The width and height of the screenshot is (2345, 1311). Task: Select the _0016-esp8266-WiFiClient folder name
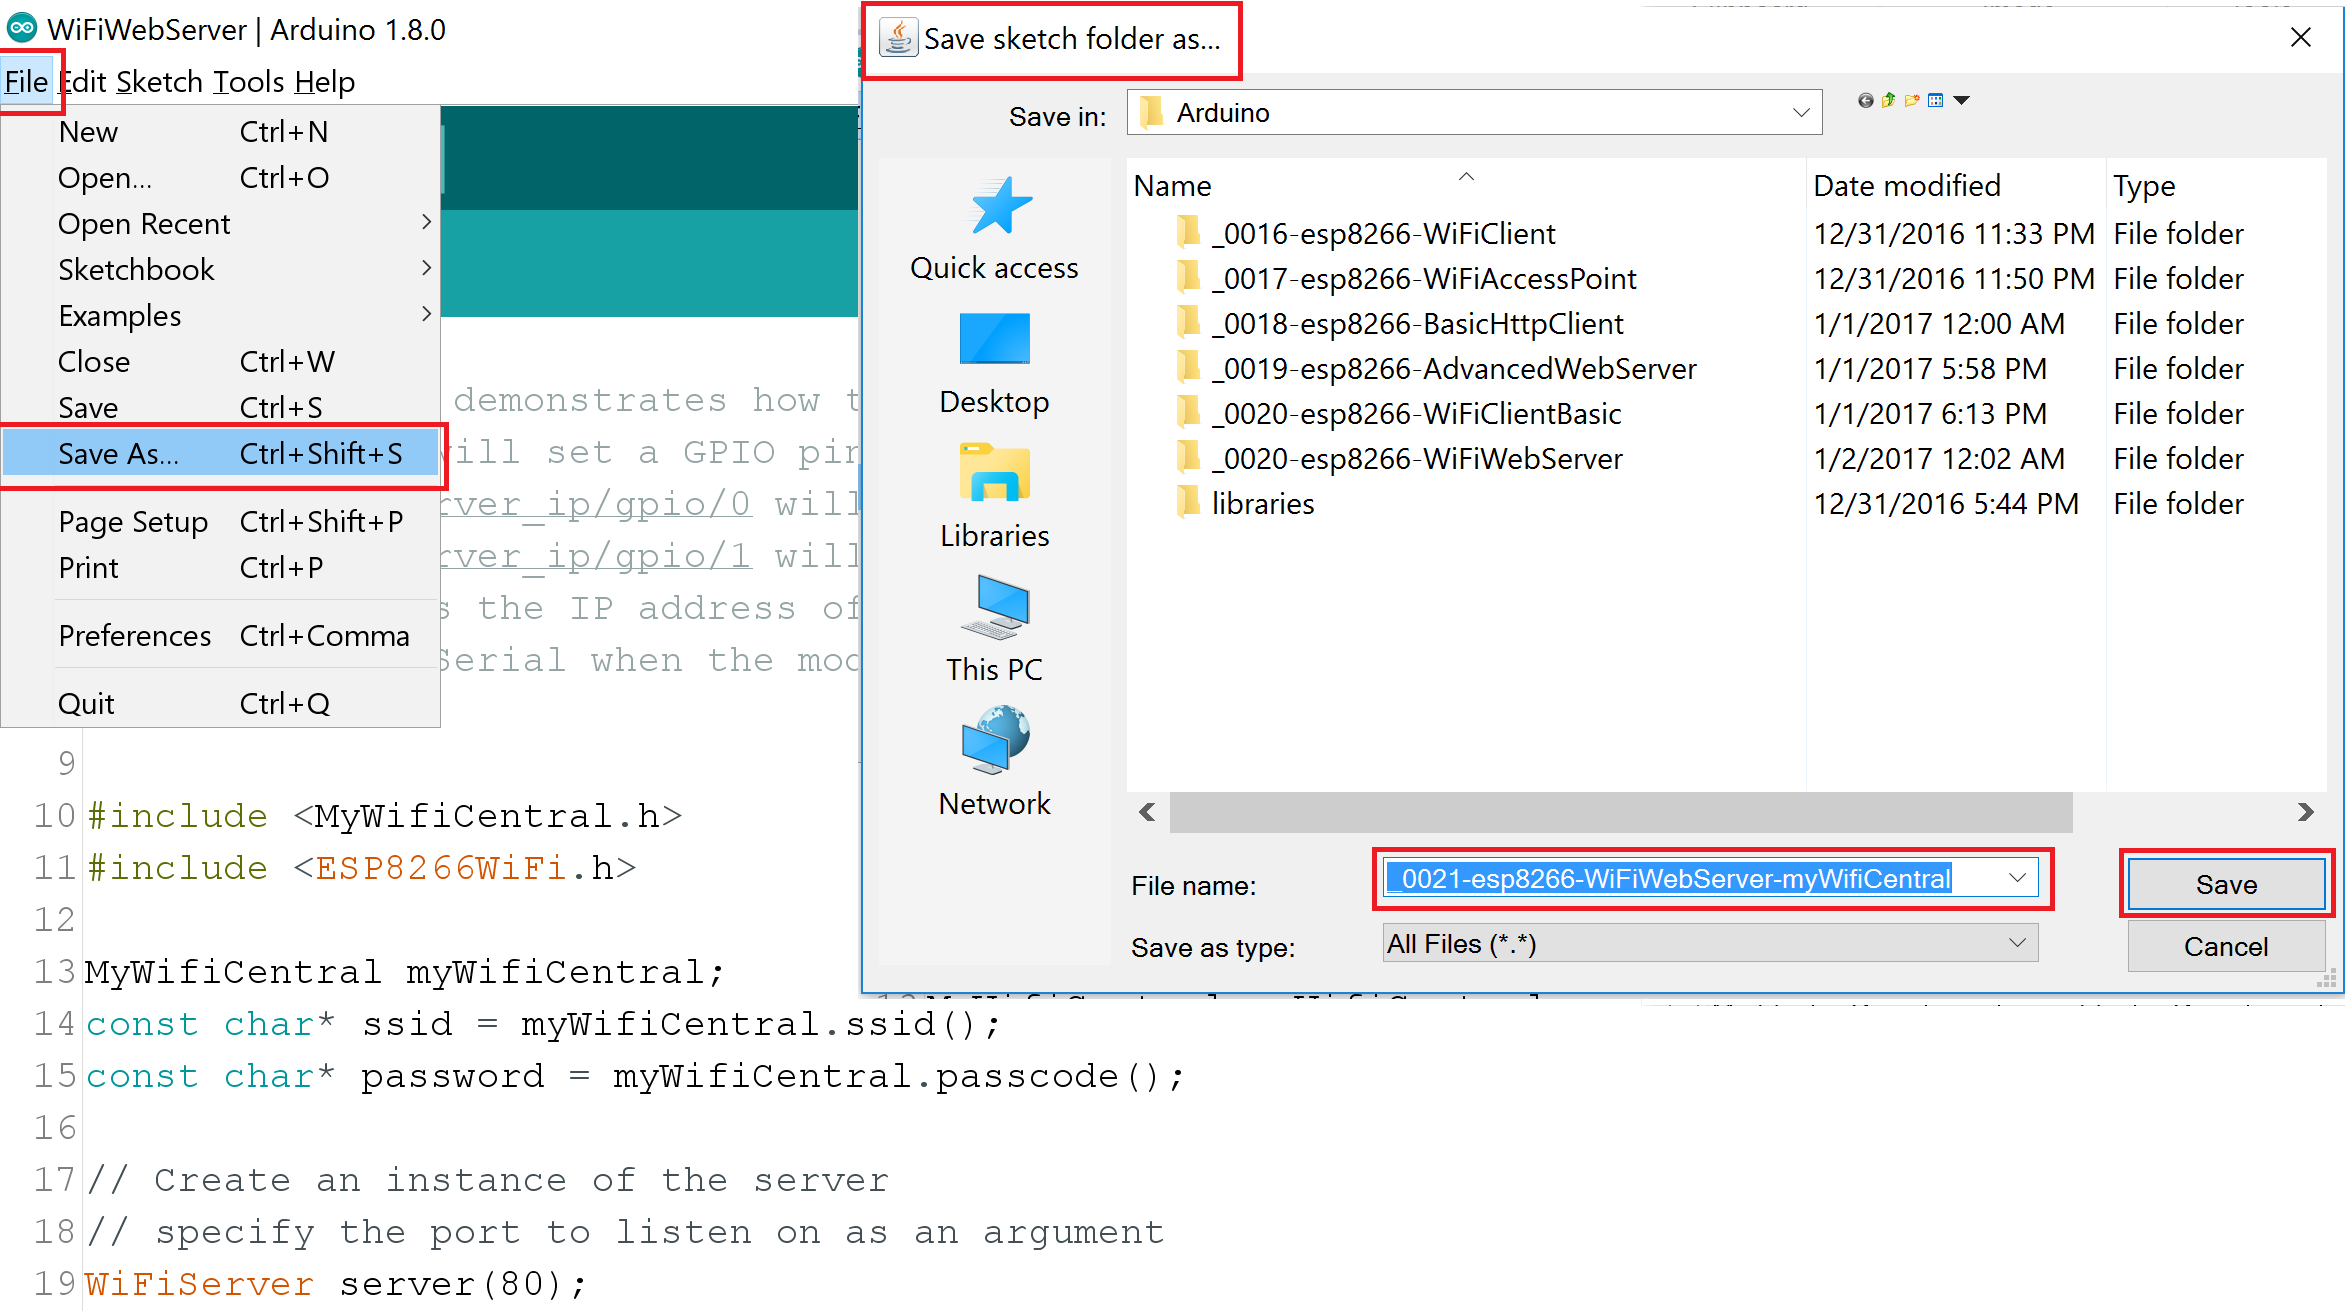click(1384, 233)
